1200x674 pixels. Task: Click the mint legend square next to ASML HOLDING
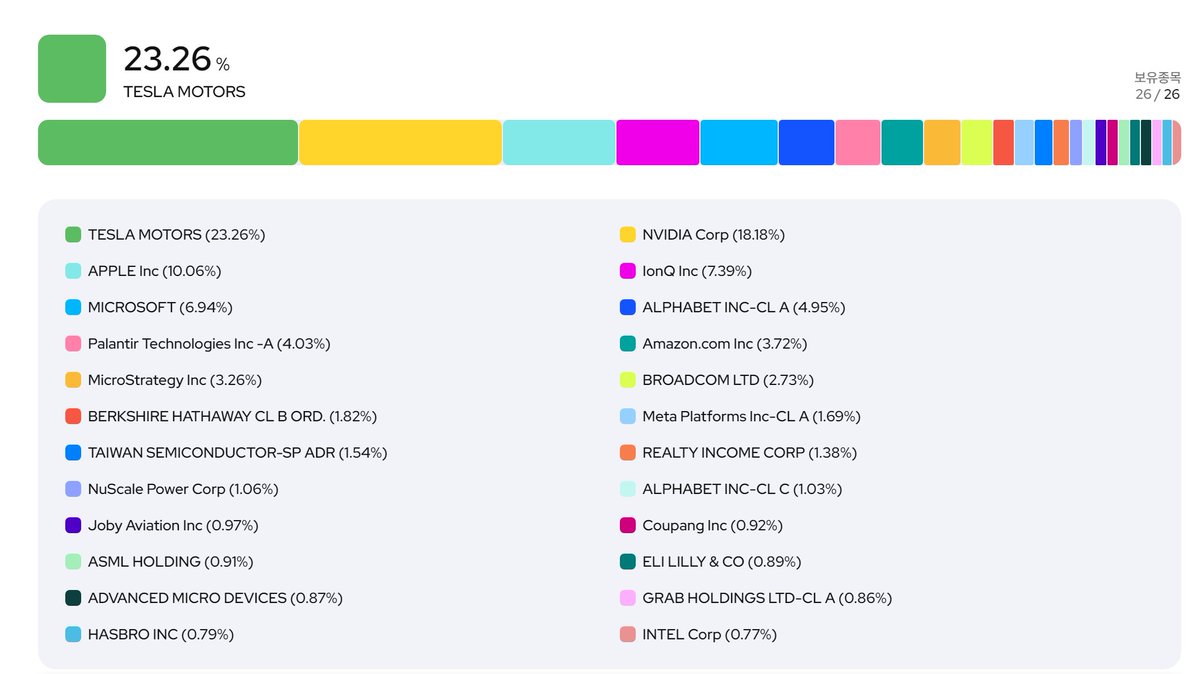coord(73,562)
